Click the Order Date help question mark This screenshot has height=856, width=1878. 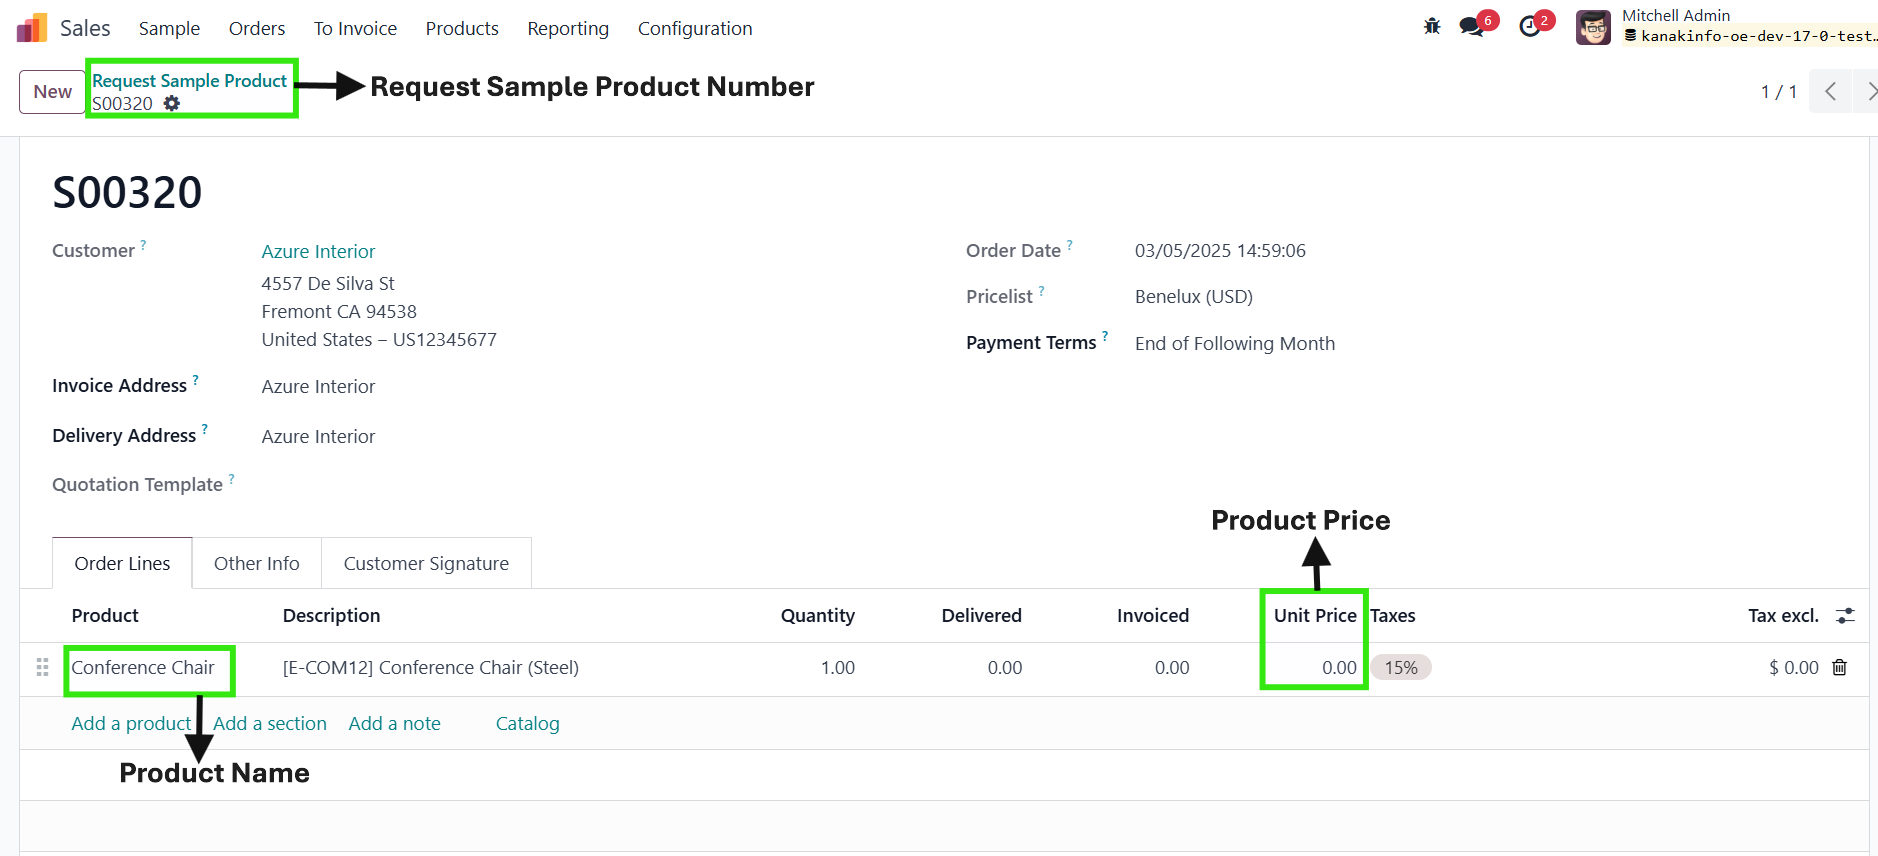point(1069,244)
